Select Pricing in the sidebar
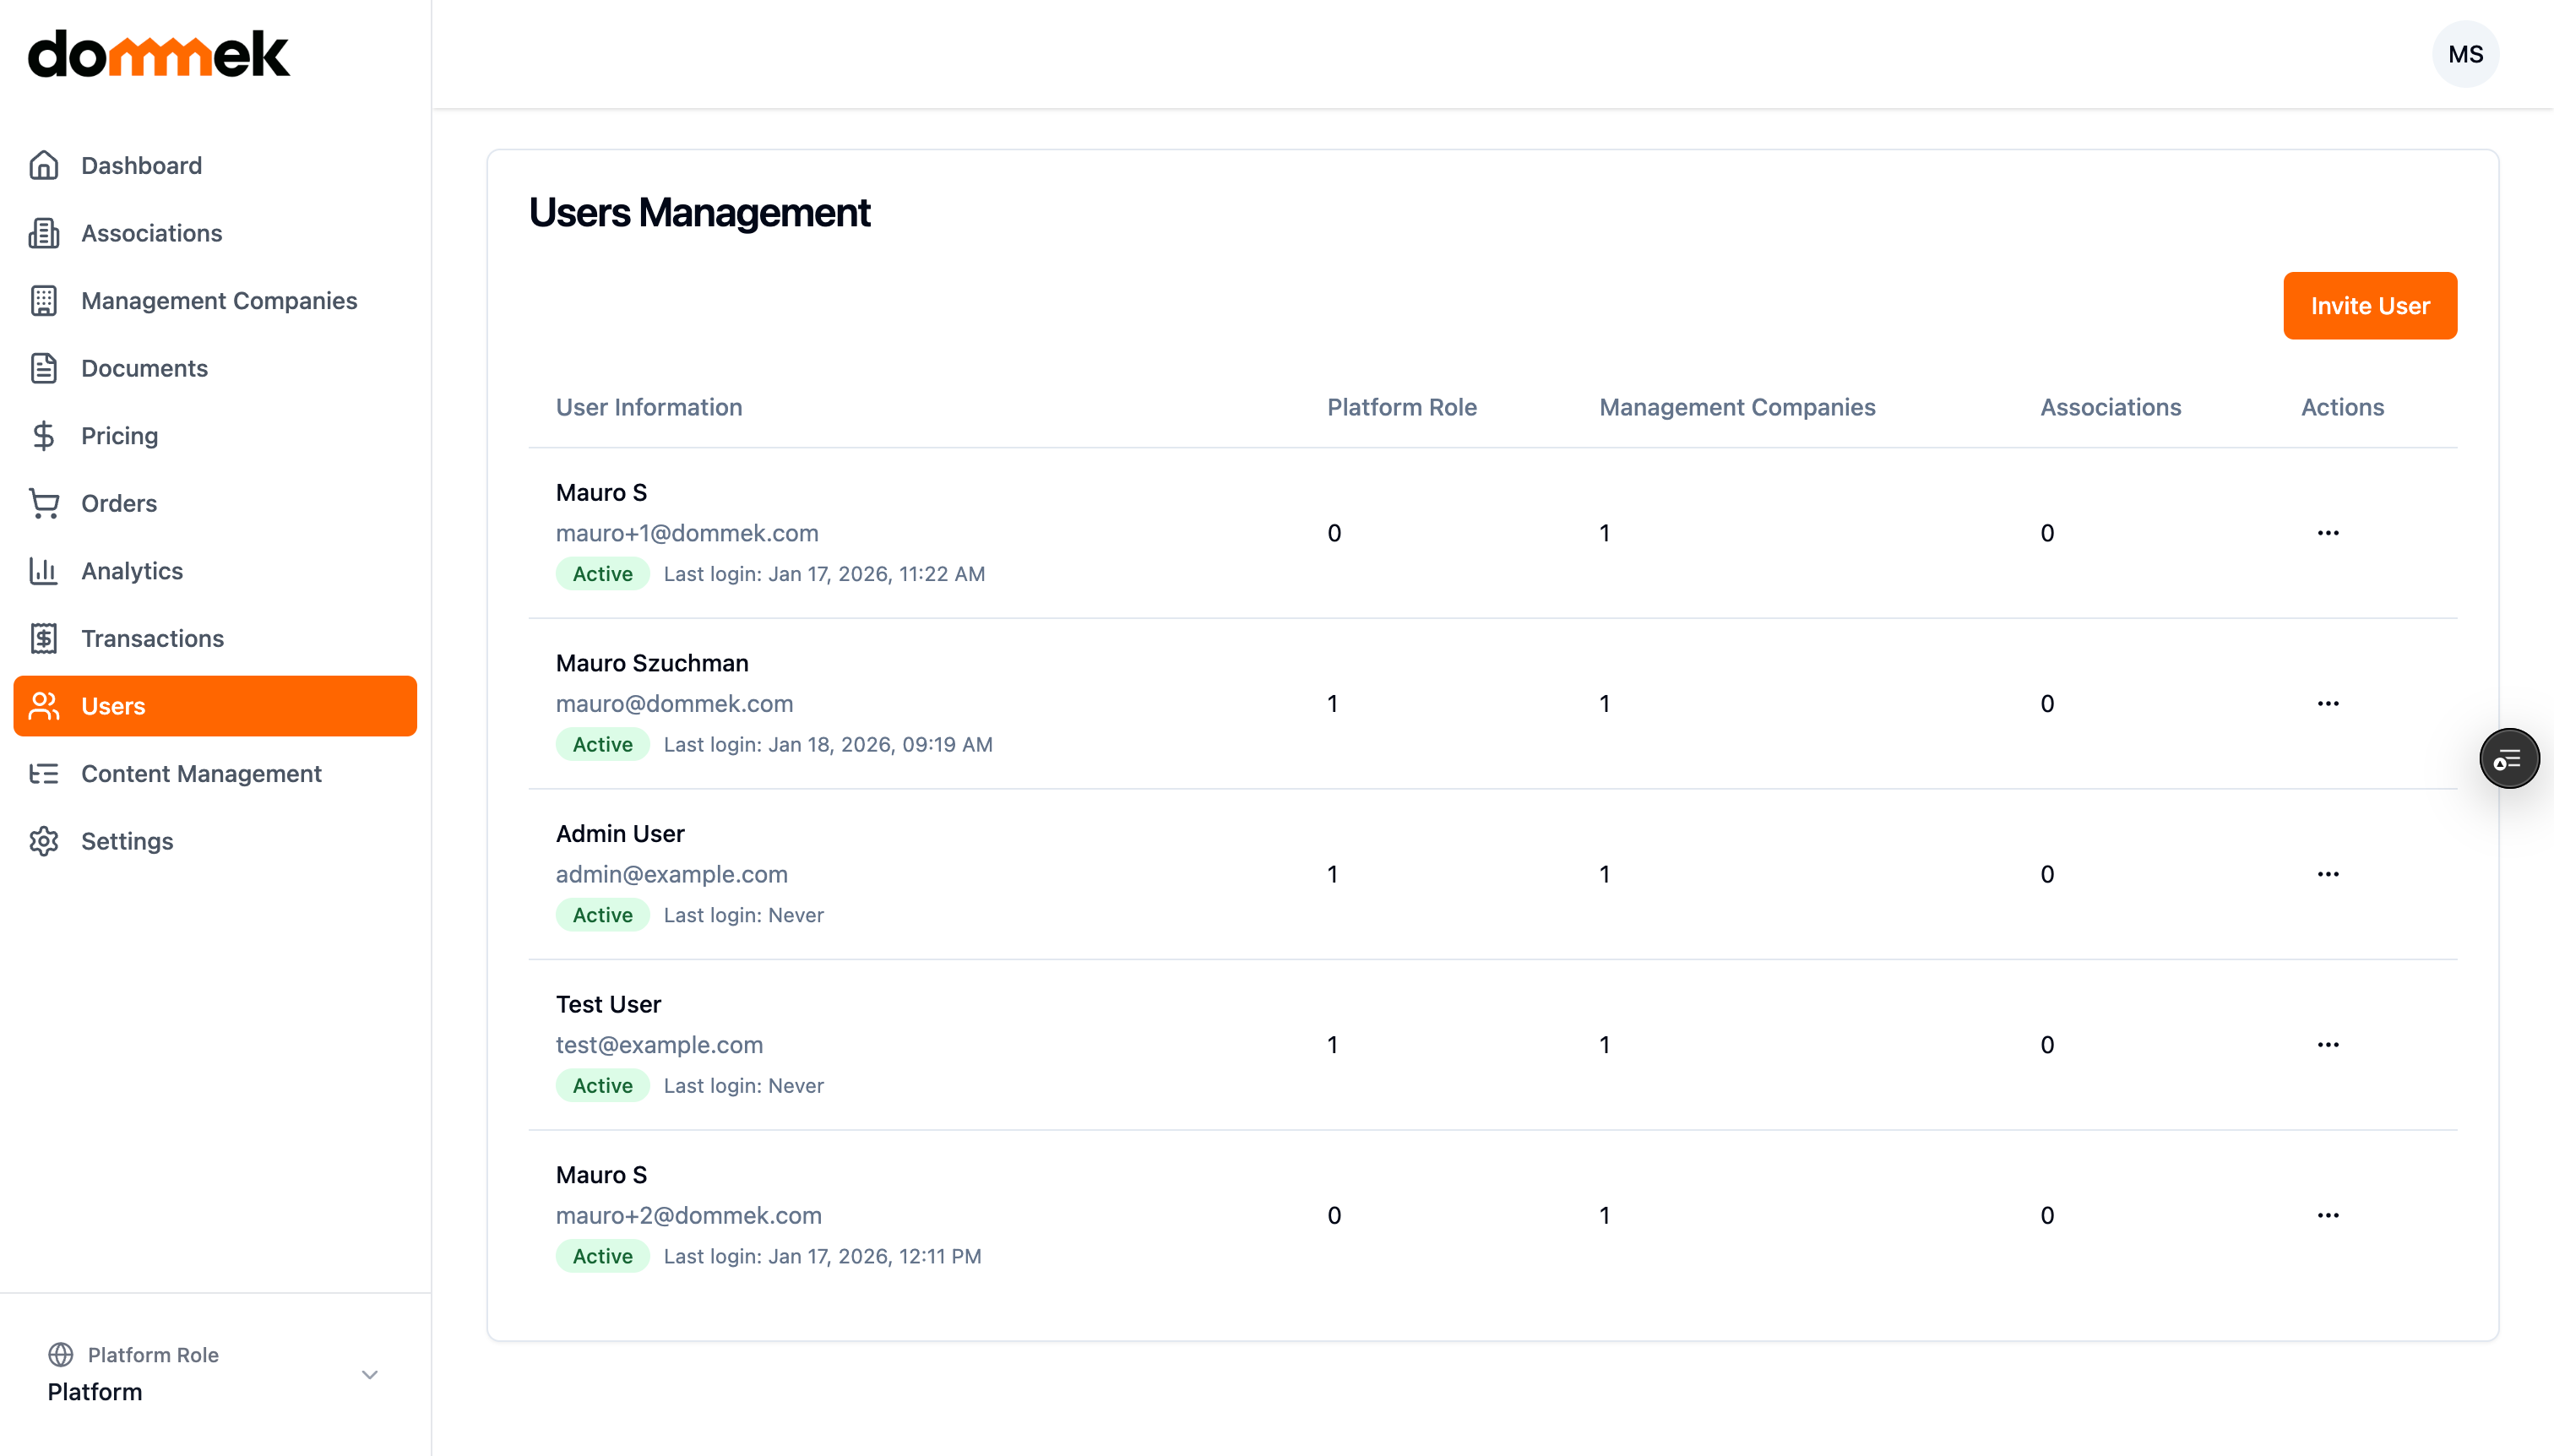The width and height of the screenshot is (2554, 1456). (215, 436)
